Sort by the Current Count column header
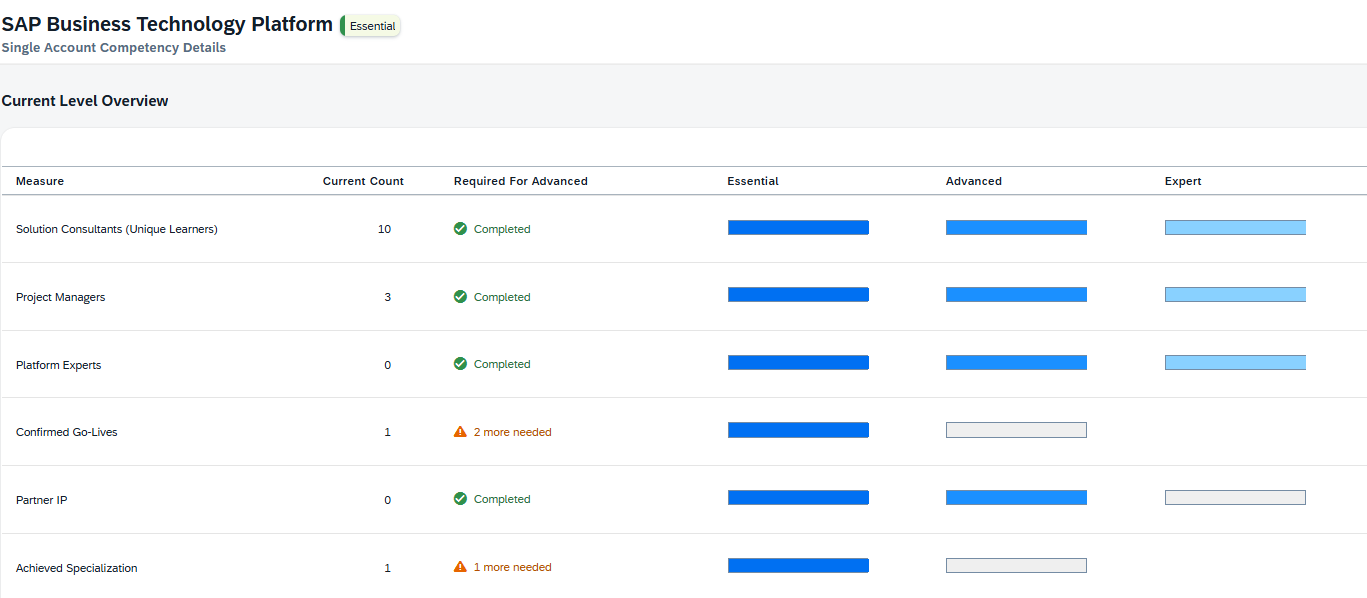The image size is (1367, 598). coord(363,181)
